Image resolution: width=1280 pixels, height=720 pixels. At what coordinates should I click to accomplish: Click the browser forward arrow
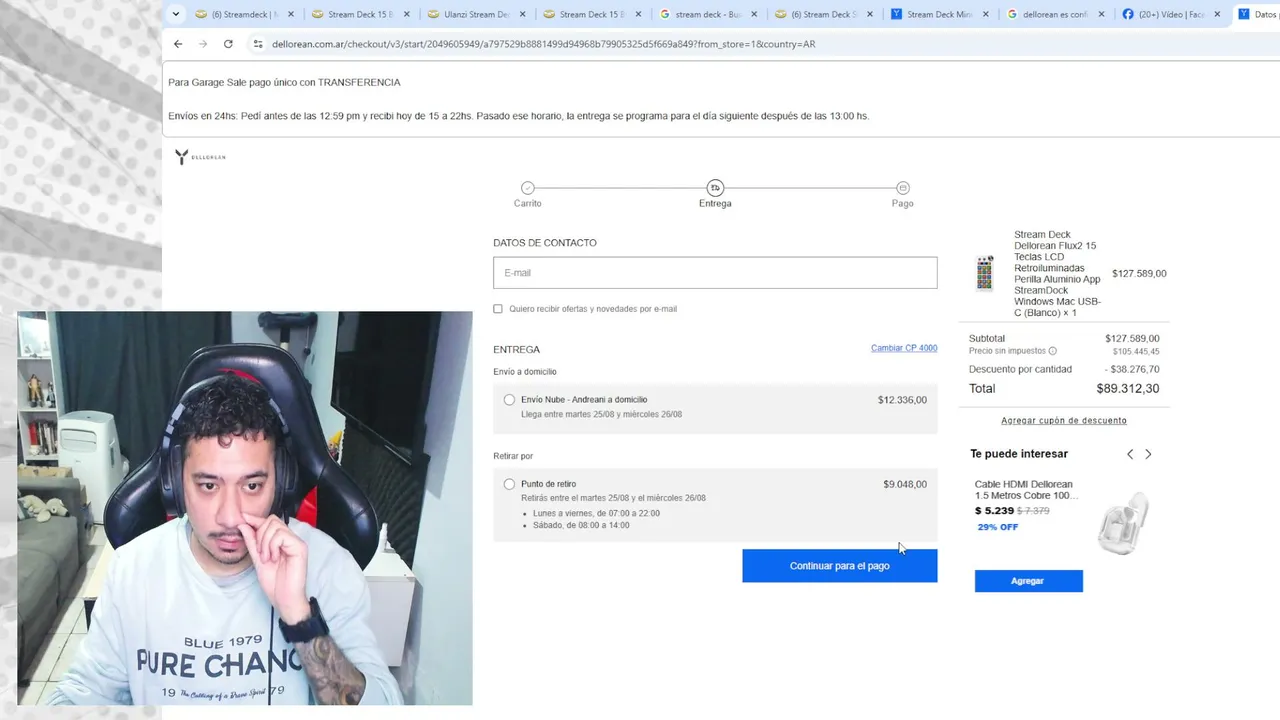point(203,44)
